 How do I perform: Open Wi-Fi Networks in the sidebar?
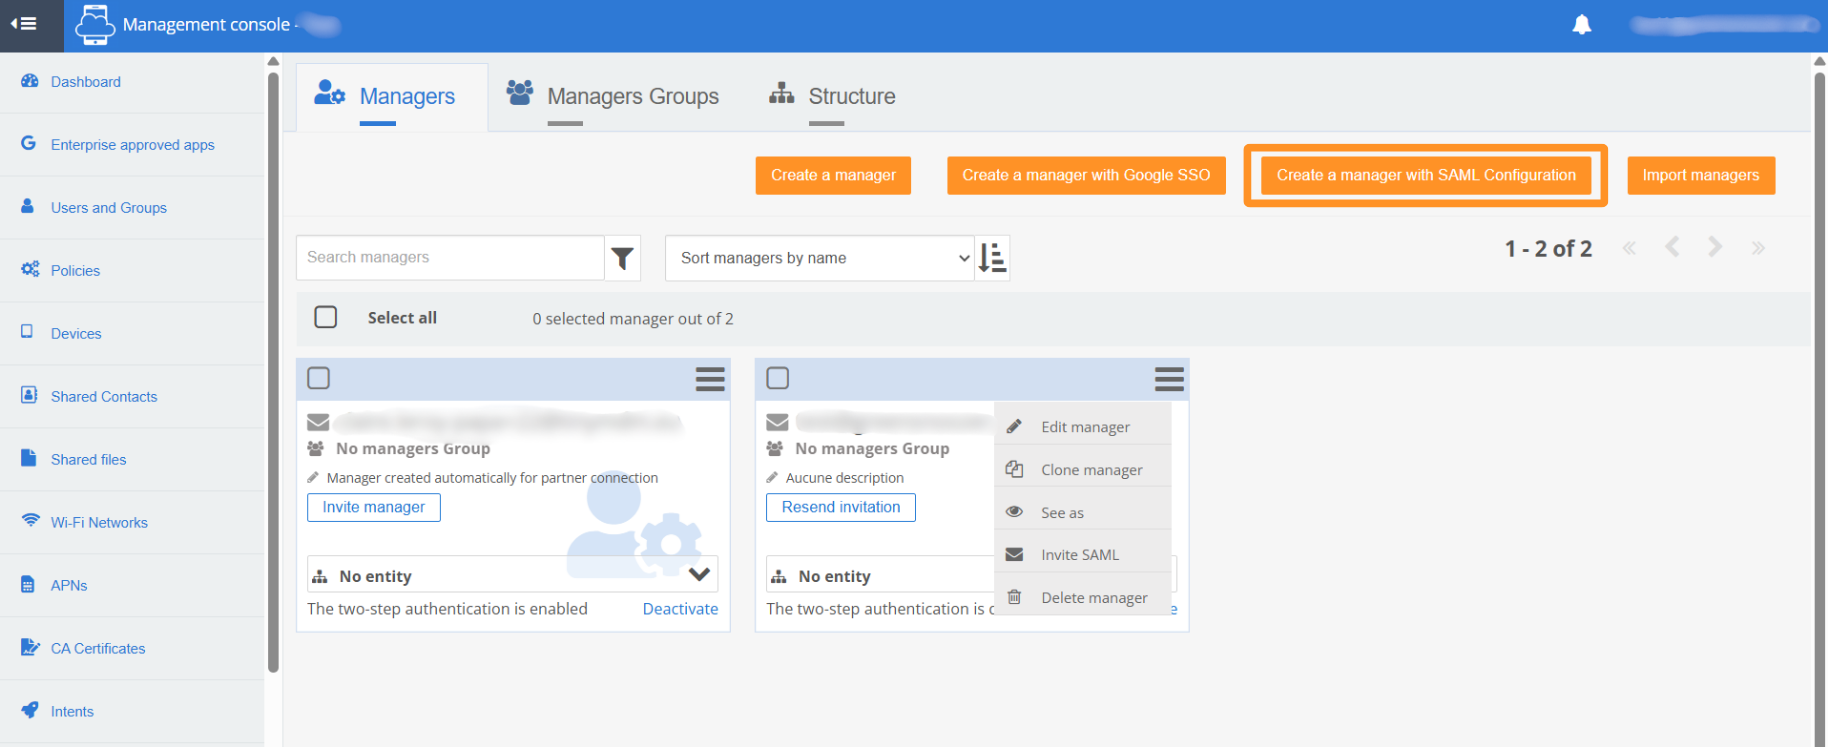click(x=99, y=522)
